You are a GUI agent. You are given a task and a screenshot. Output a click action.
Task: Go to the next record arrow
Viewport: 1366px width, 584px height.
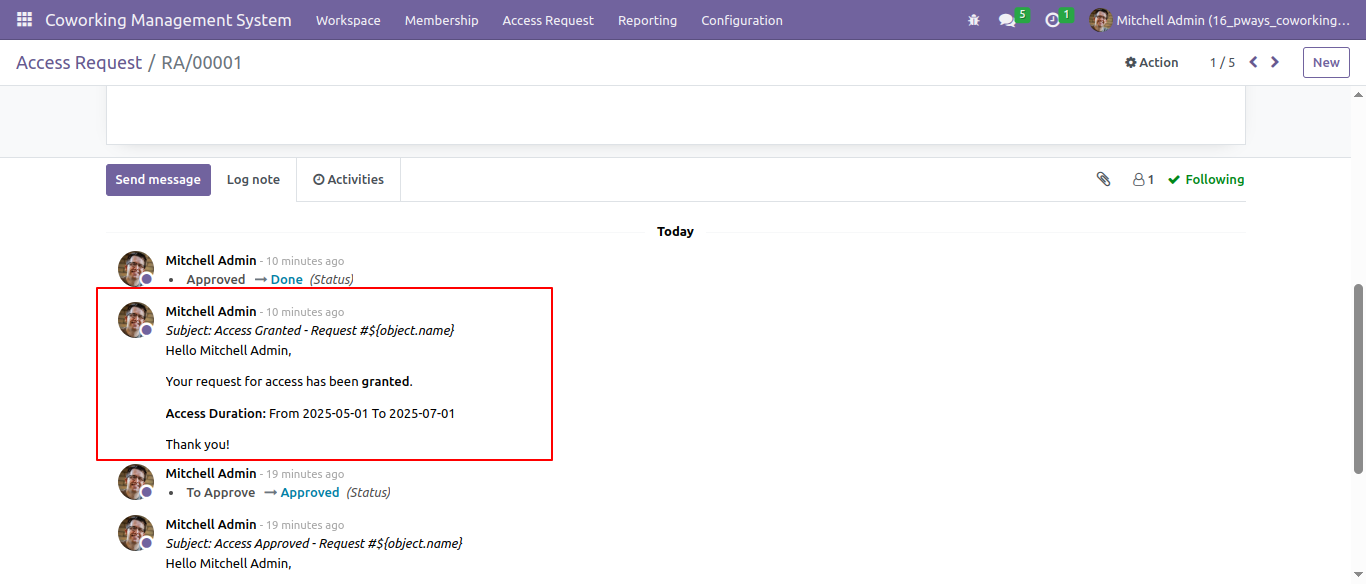(1275, 62)
